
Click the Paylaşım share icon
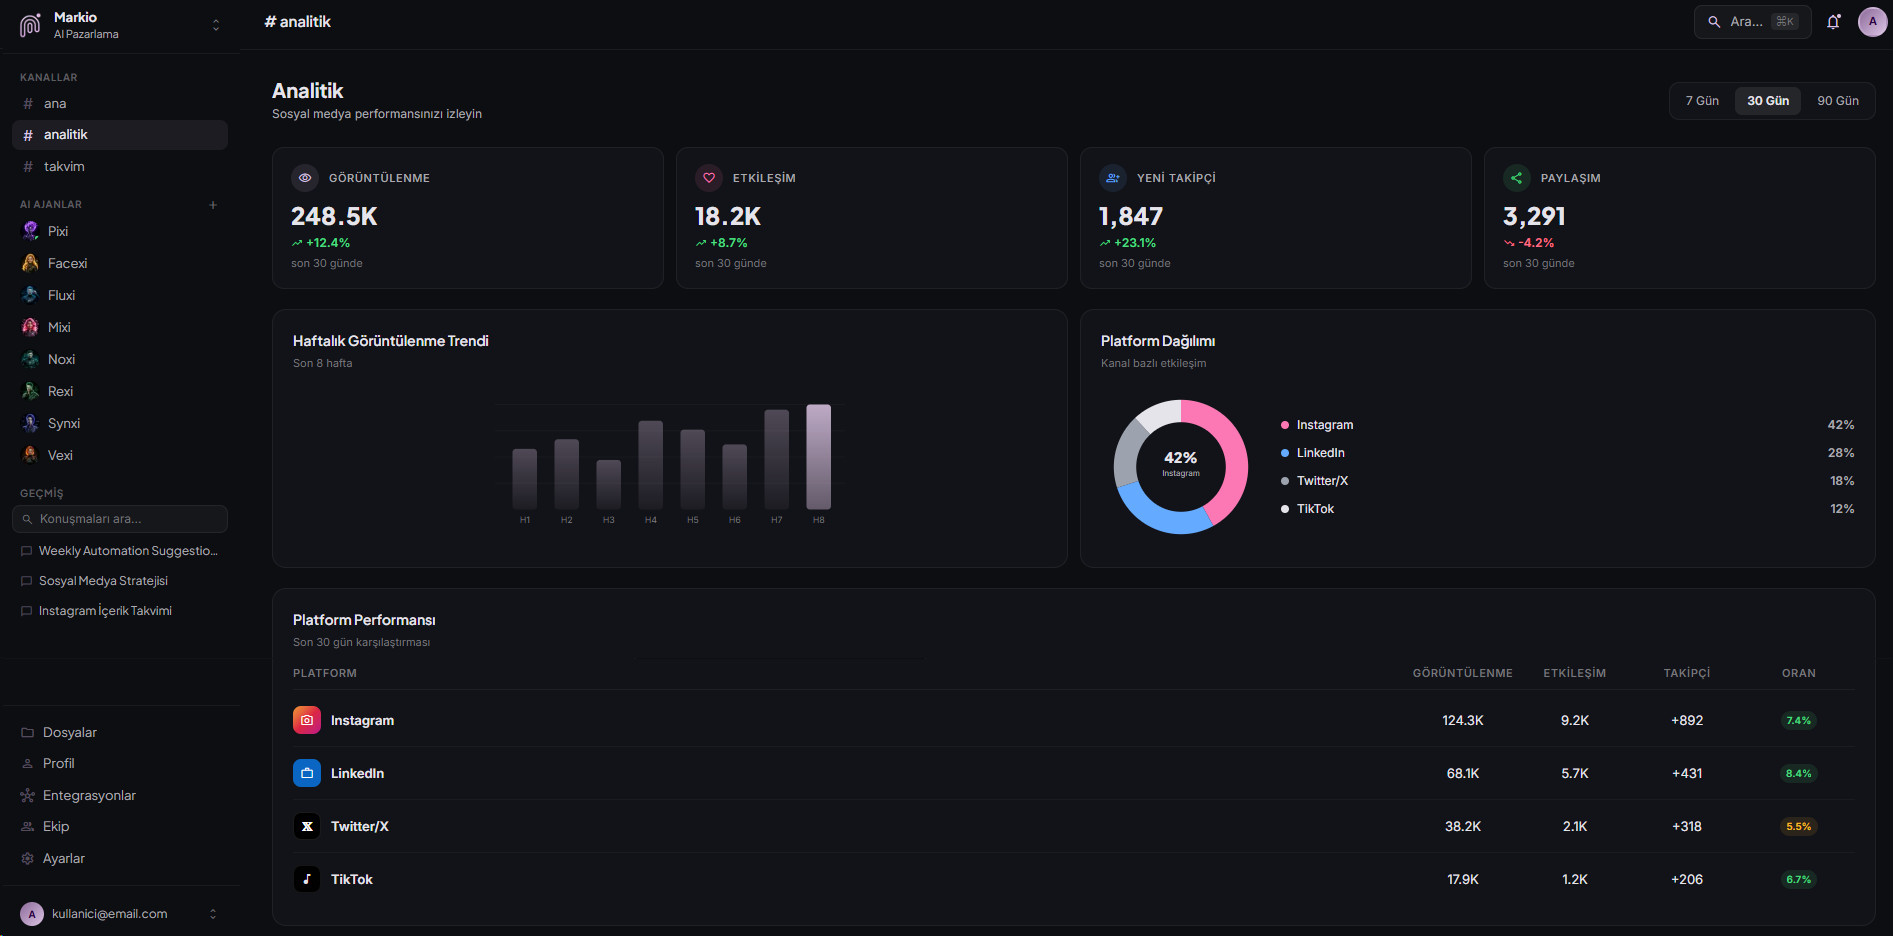1516,177
